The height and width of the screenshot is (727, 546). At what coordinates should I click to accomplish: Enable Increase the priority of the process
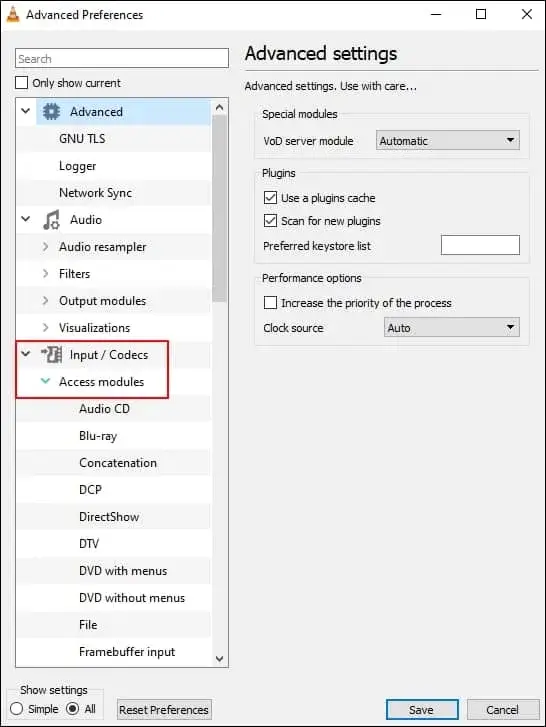pyautogui.click(x=270, y=302)
